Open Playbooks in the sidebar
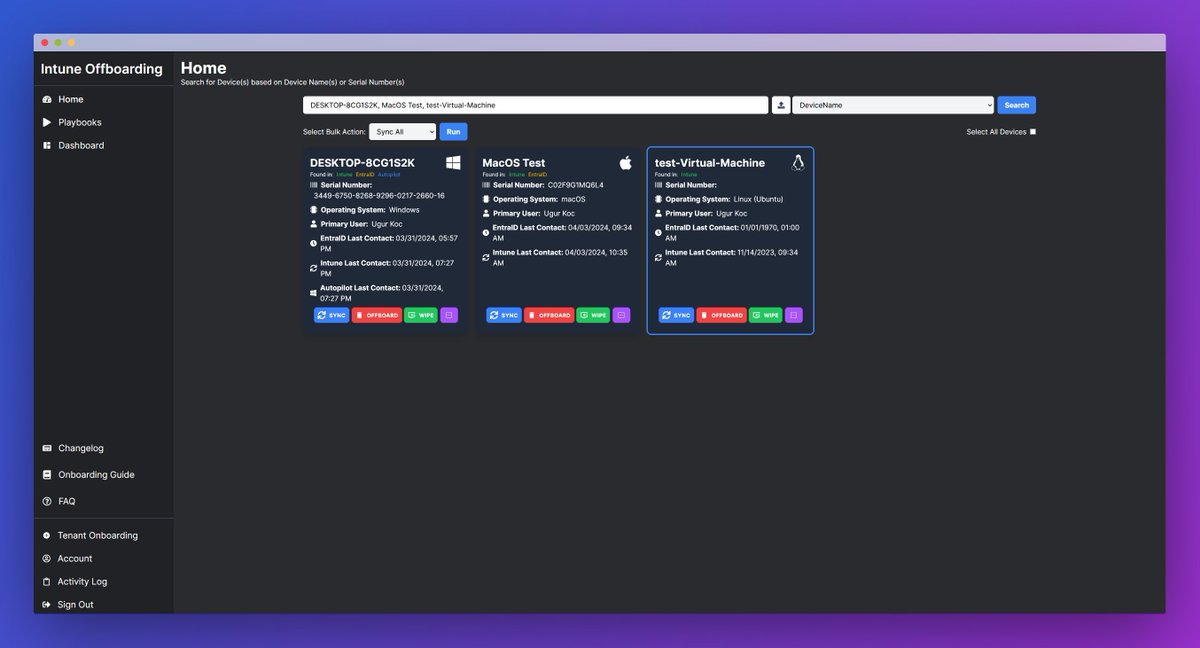Image resolution: width=1200 pixels, height=648 pixels. (80, 122)
